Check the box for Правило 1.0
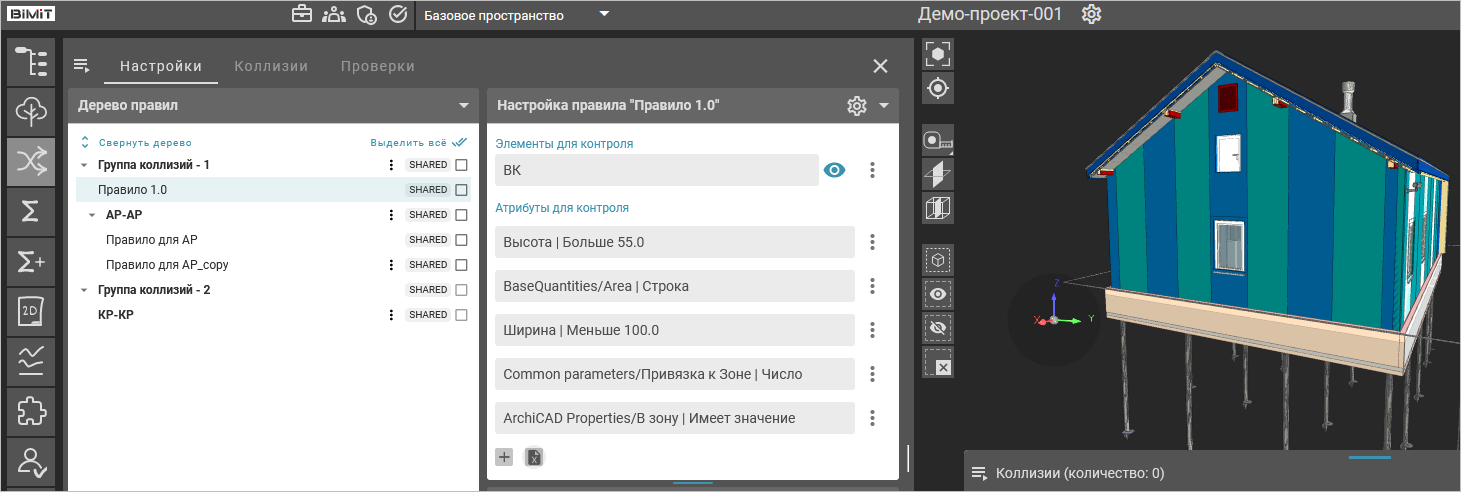This screenshot has height=492, width=1461. pyautogui.click(x=461, y=190)
